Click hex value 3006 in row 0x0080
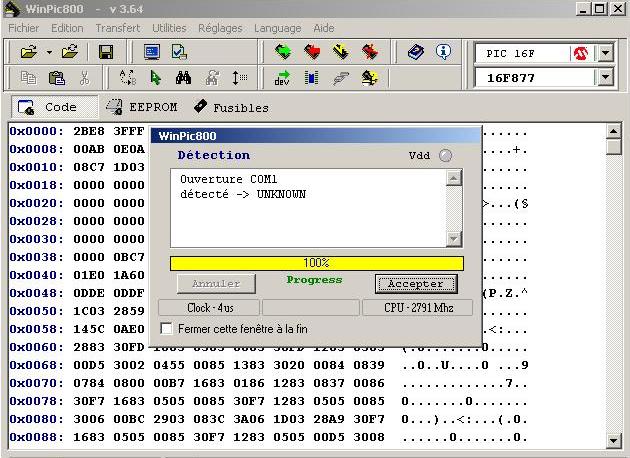This screenshot has height=458, width=630. click(89, 419)
